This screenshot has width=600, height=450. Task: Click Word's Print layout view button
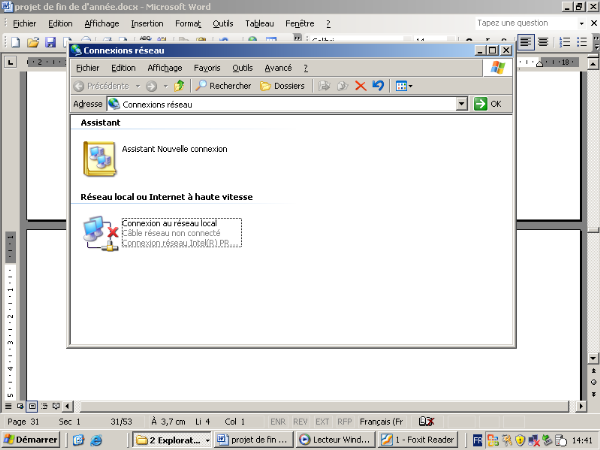coord(32,406)
